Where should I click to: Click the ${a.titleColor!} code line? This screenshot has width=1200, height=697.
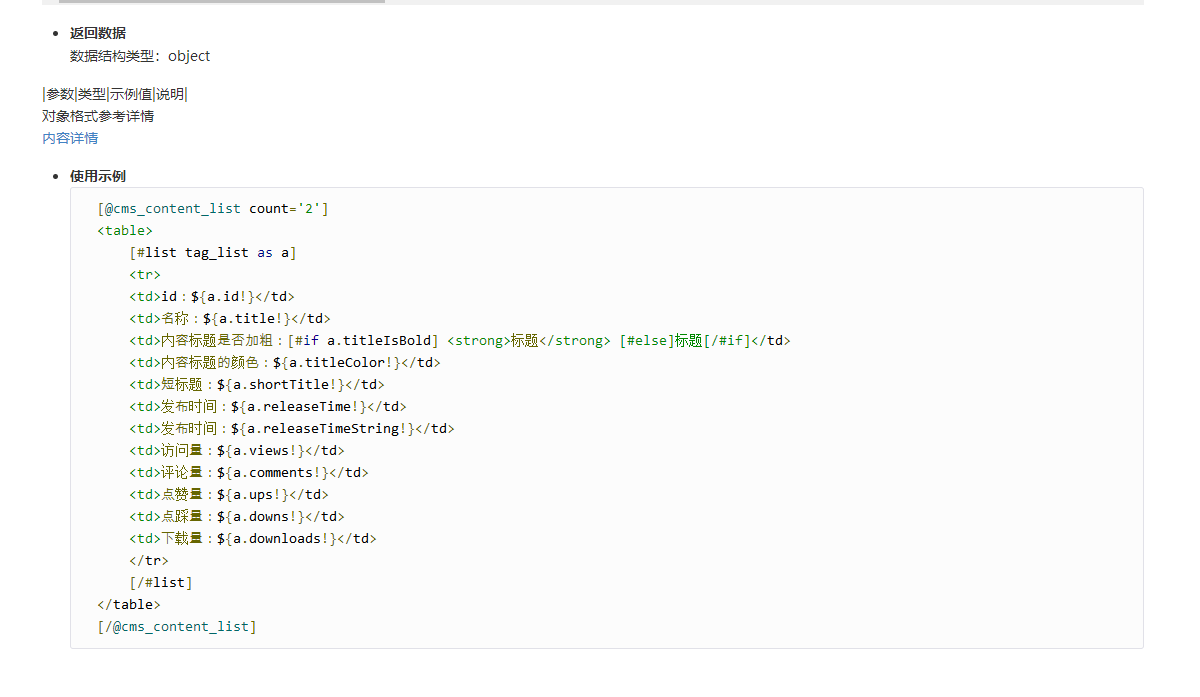285,363
